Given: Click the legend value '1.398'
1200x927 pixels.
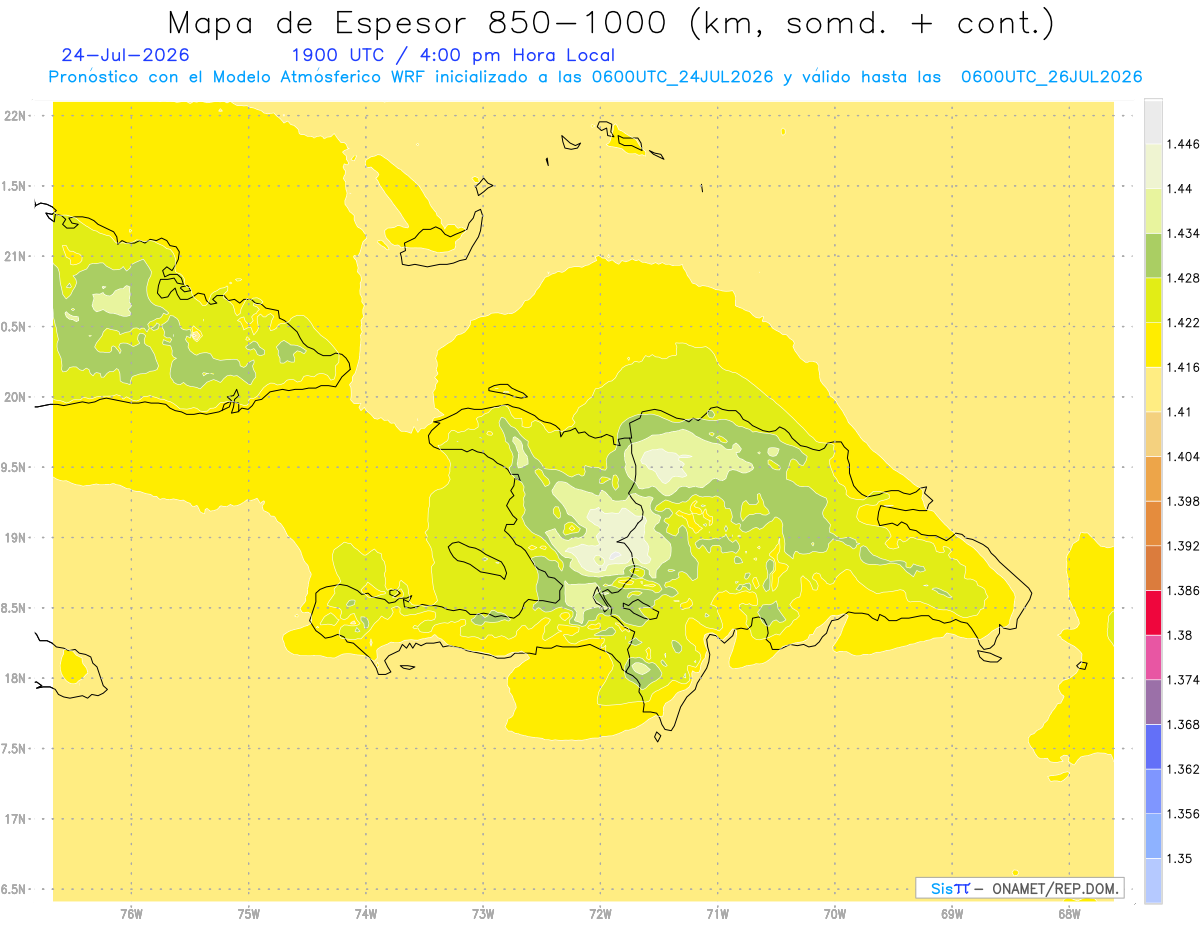Looking at the screenshot, I should [1184, 501].
